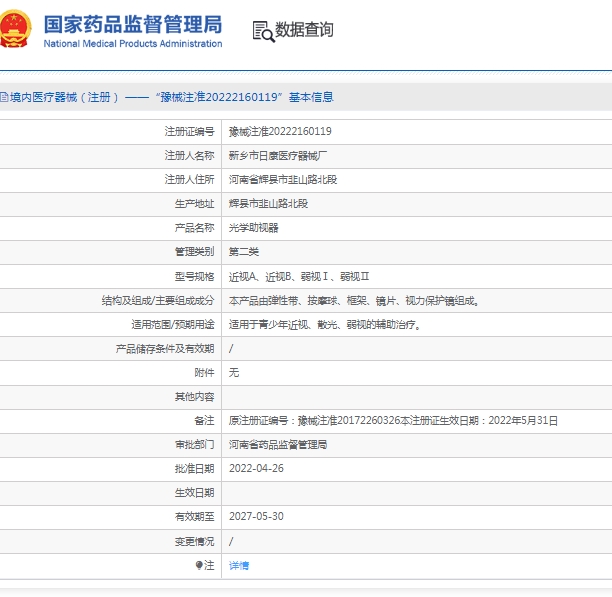Select slash value of 变更情况
The height and width of the screenshot is (597, 612).
231,542
